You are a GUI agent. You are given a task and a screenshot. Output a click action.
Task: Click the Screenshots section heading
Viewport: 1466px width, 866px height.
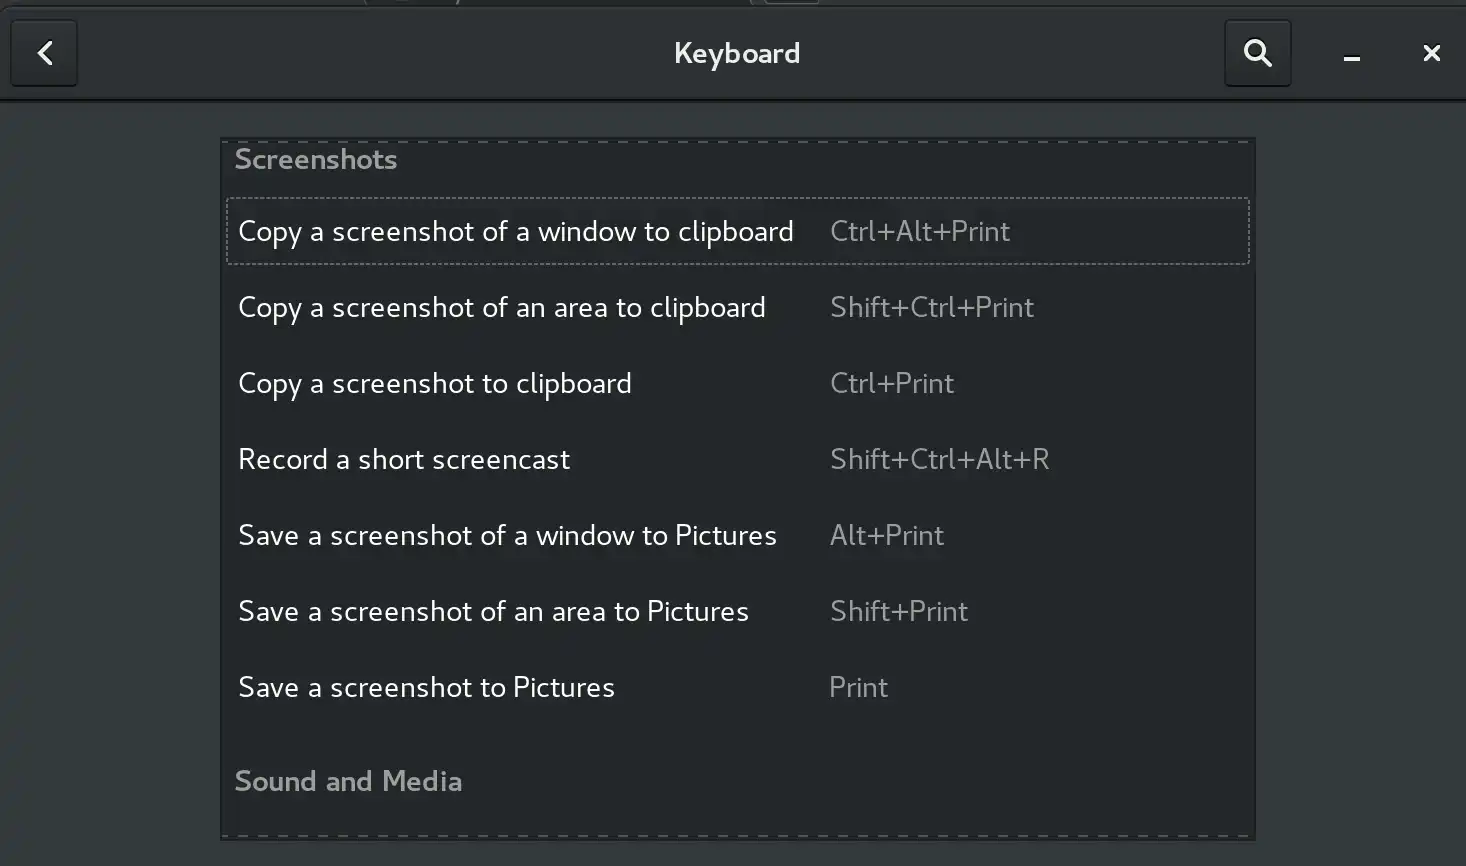pyautogui.click(x=315, y=160)
